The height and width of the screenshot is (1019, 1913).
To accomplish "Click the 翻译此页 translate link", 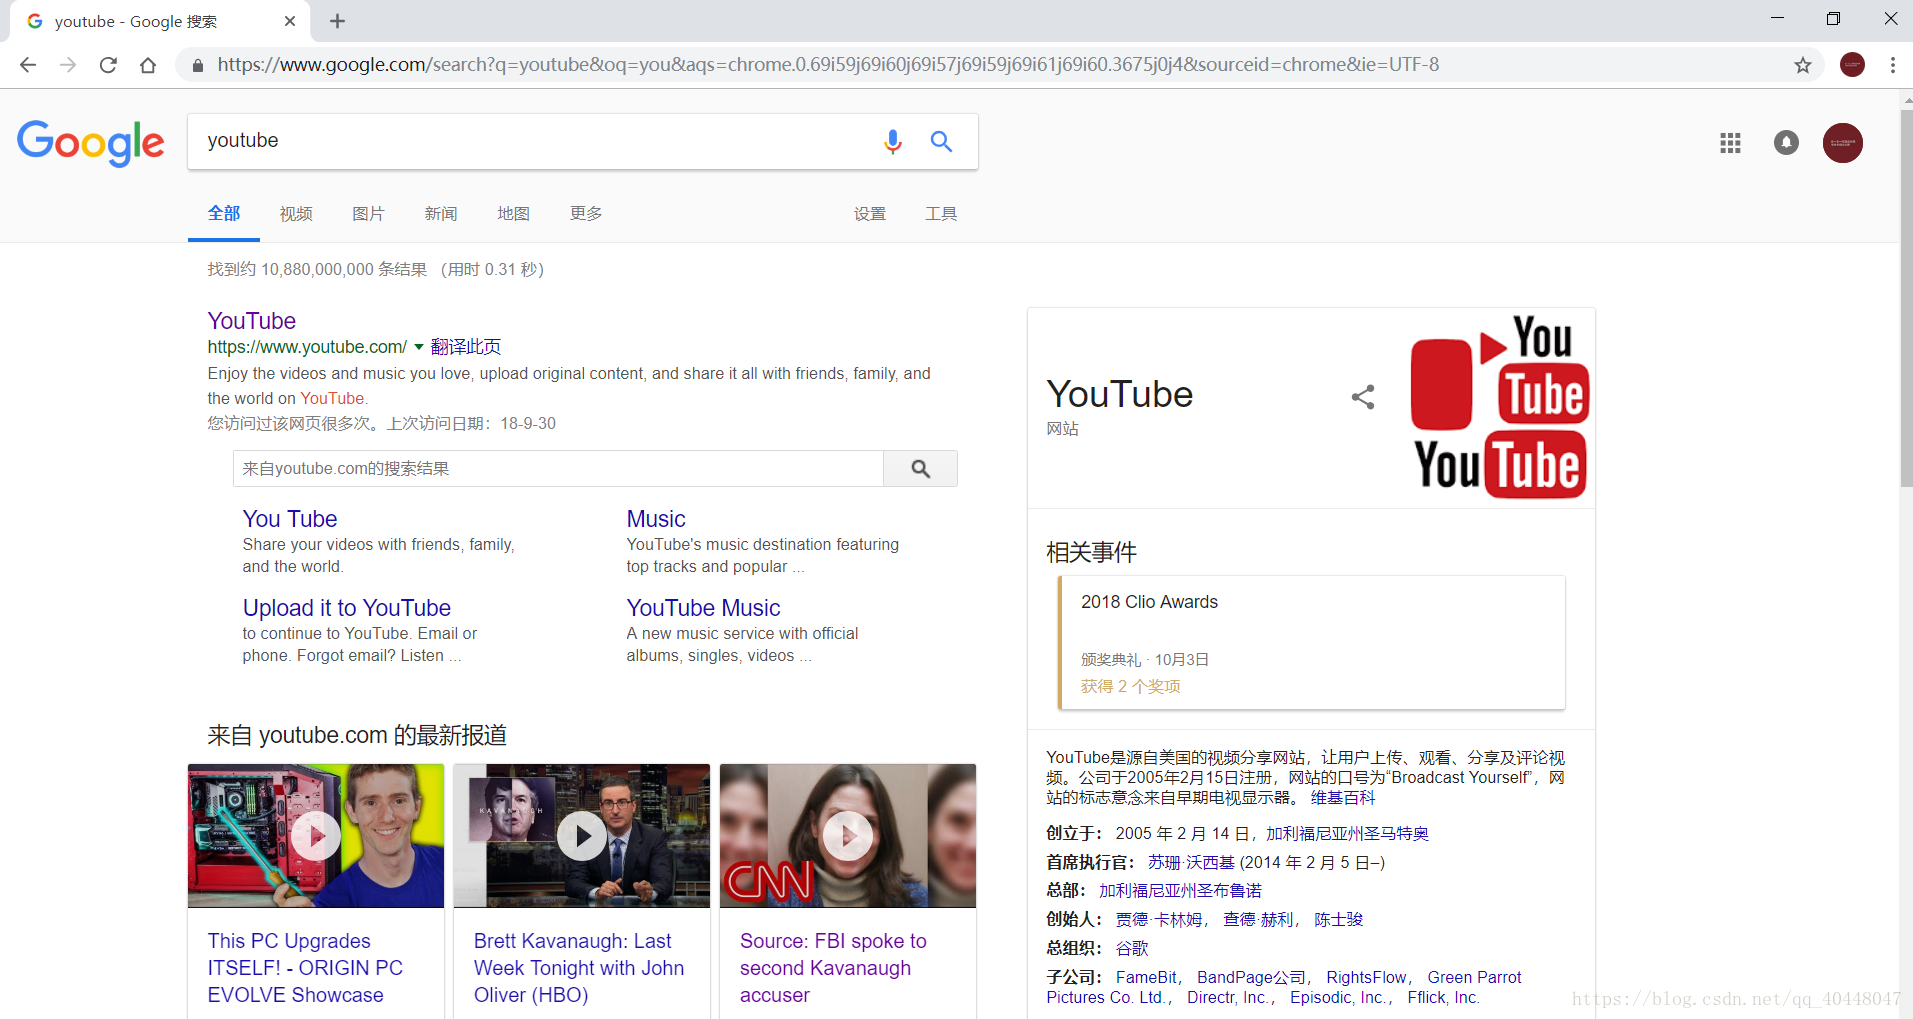I will [x=466, y=347].
